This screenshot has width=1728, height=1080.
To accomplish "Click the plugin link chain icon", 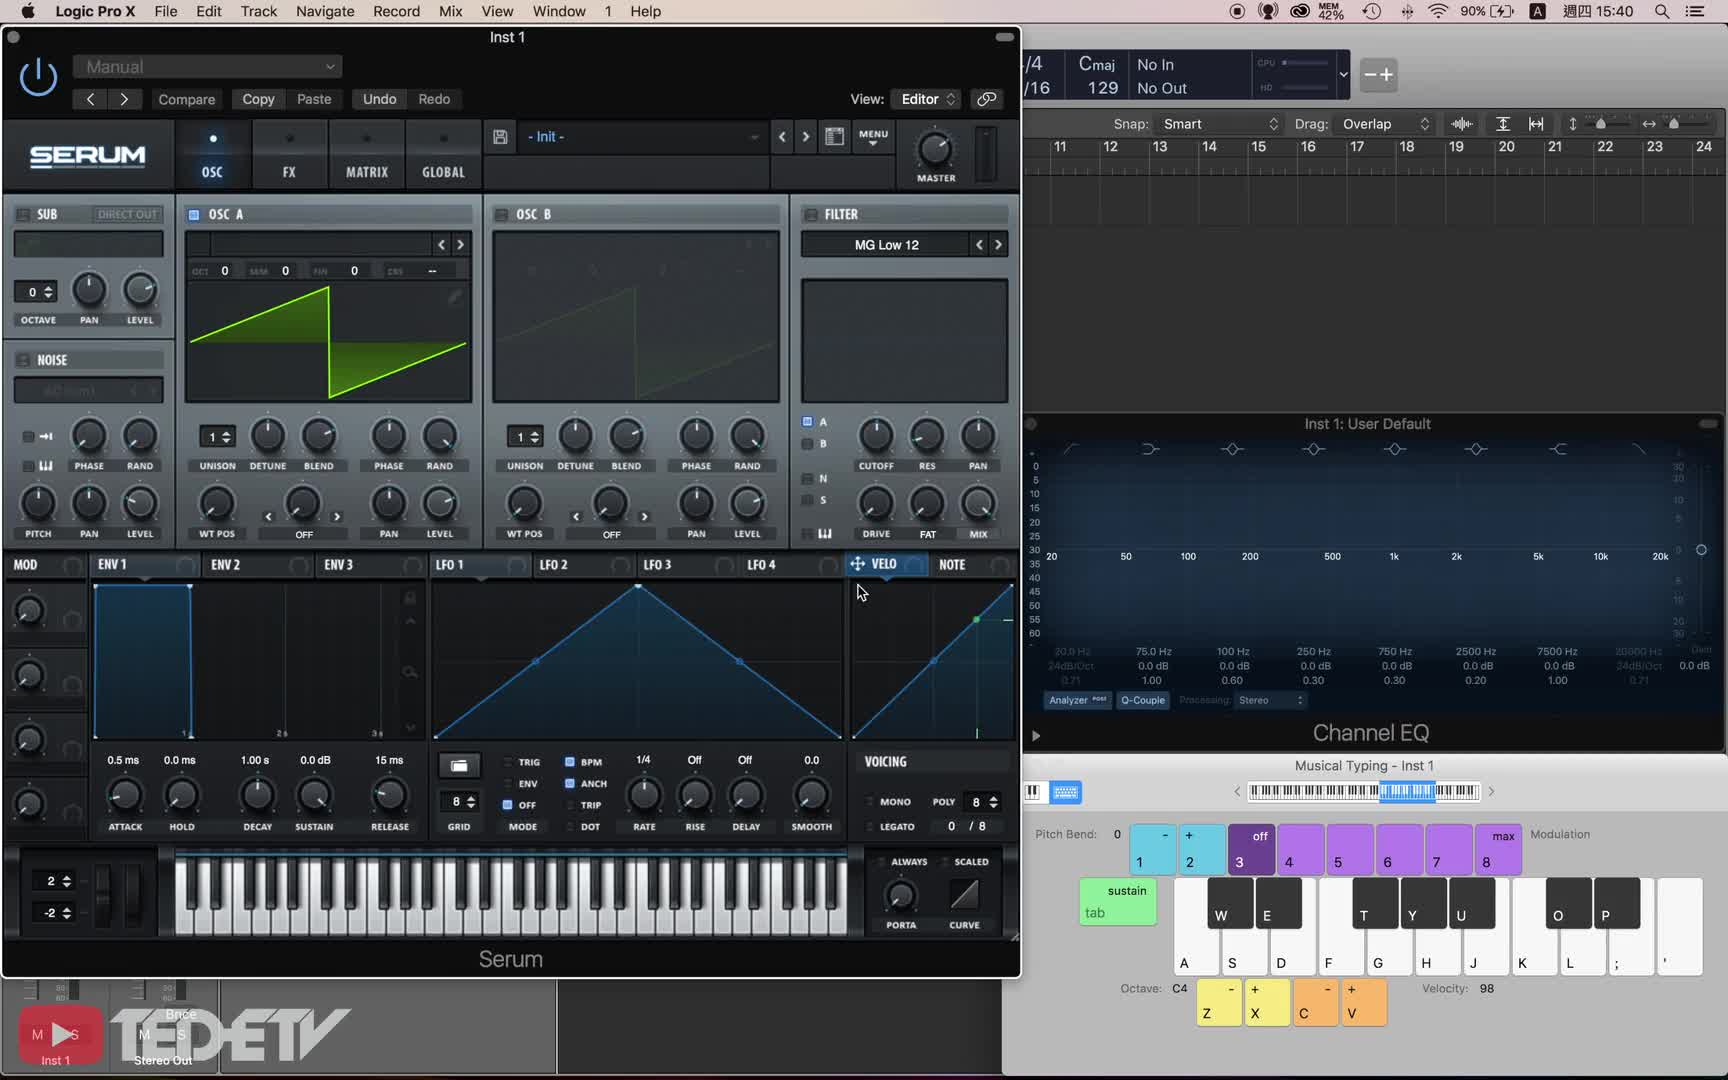I will click(987, 99).
